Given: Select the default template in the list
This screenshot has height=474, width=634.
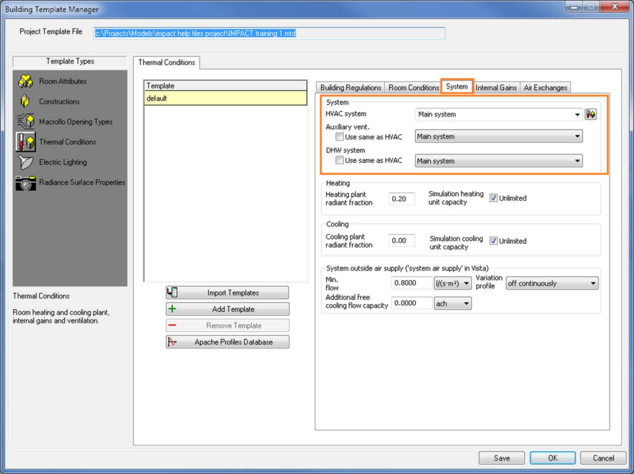Looking at the screenshot, I should (225, 99).
